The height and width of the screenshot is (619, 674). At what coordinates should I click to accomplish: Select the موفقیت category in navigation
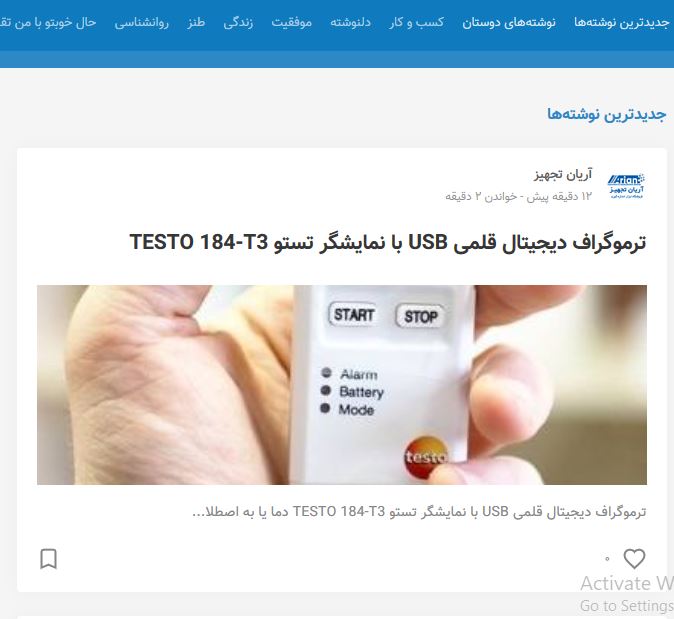(291, 22)
